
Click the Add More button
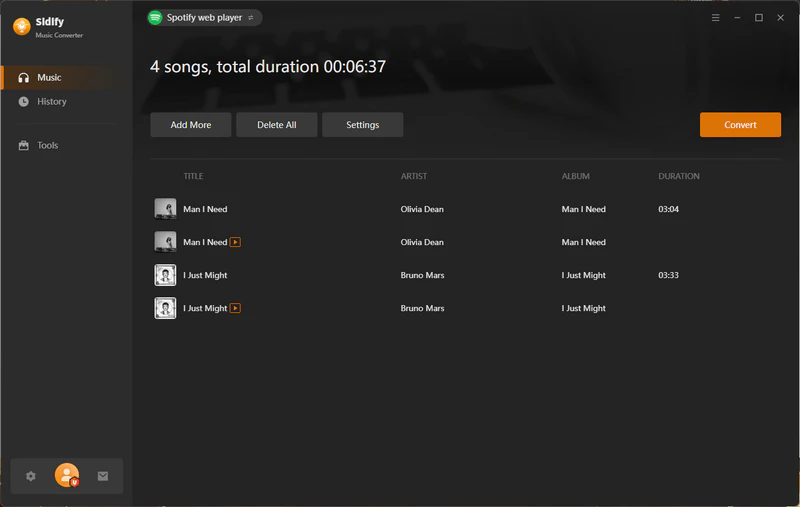tap(191, 125)
